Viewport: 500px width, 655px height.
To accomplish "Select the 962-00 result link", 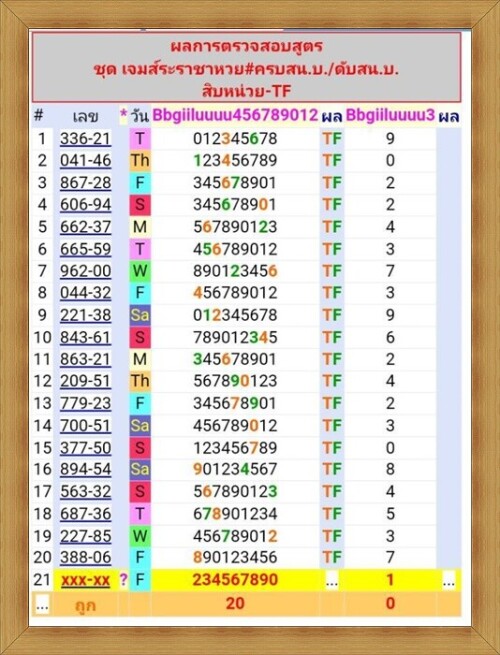I will (x=86, y=271).
